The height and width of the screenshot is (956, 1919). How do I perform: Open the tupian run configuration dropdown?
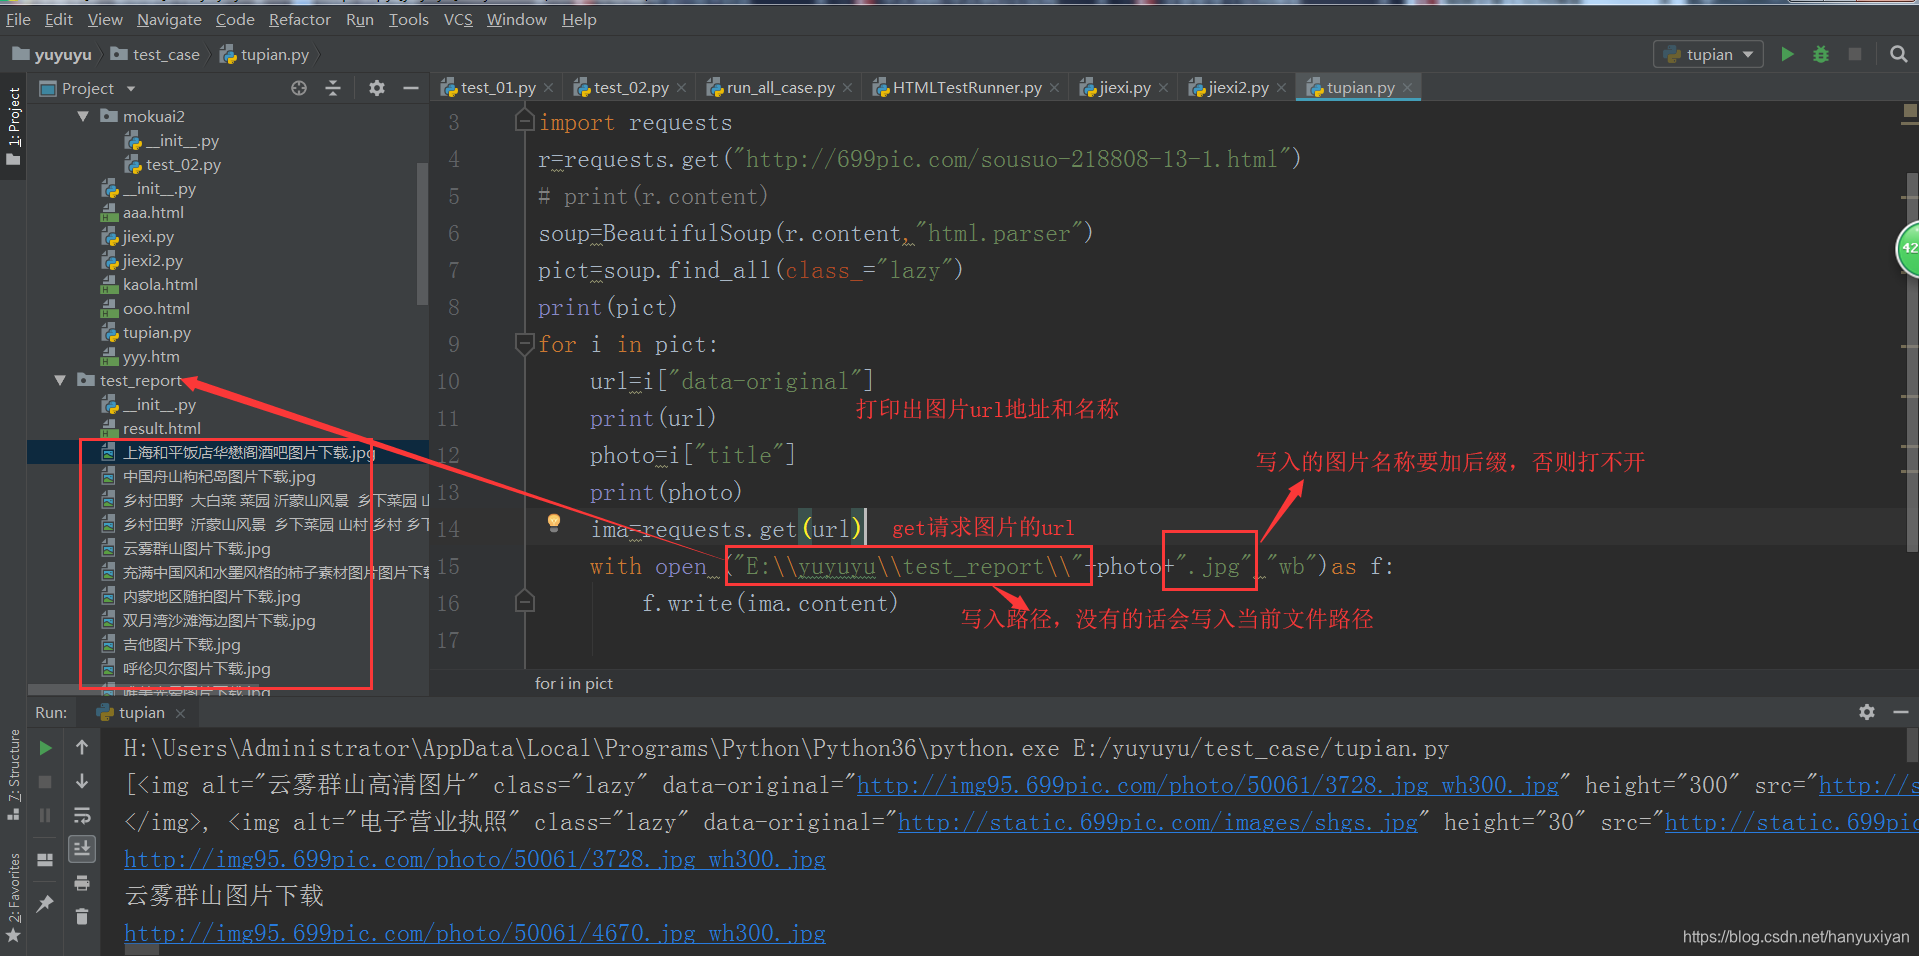click(1709, 54)
